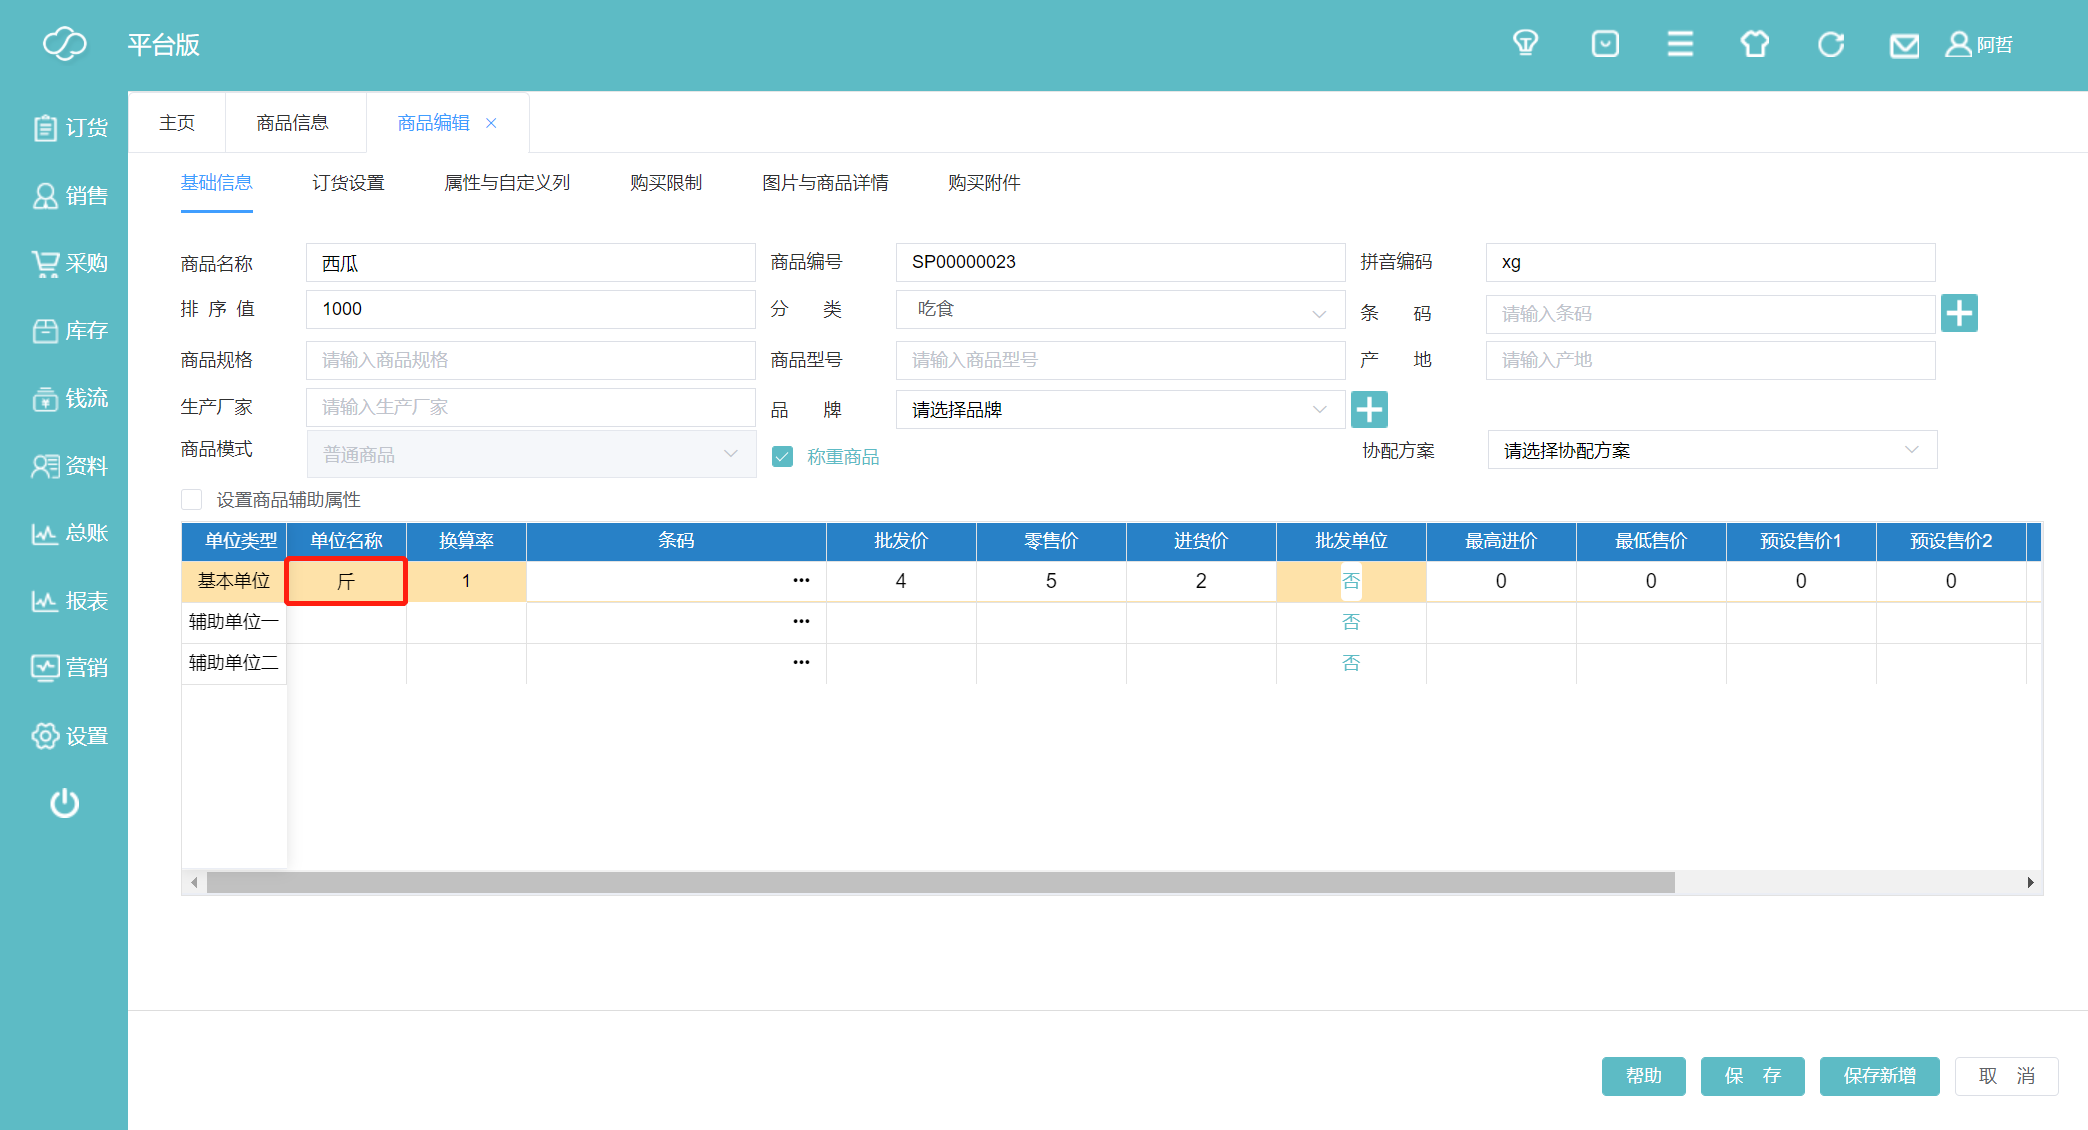The image size is (2088, 1130).
Task: Click plus button next to barcode field
Action: (1958, 313)
